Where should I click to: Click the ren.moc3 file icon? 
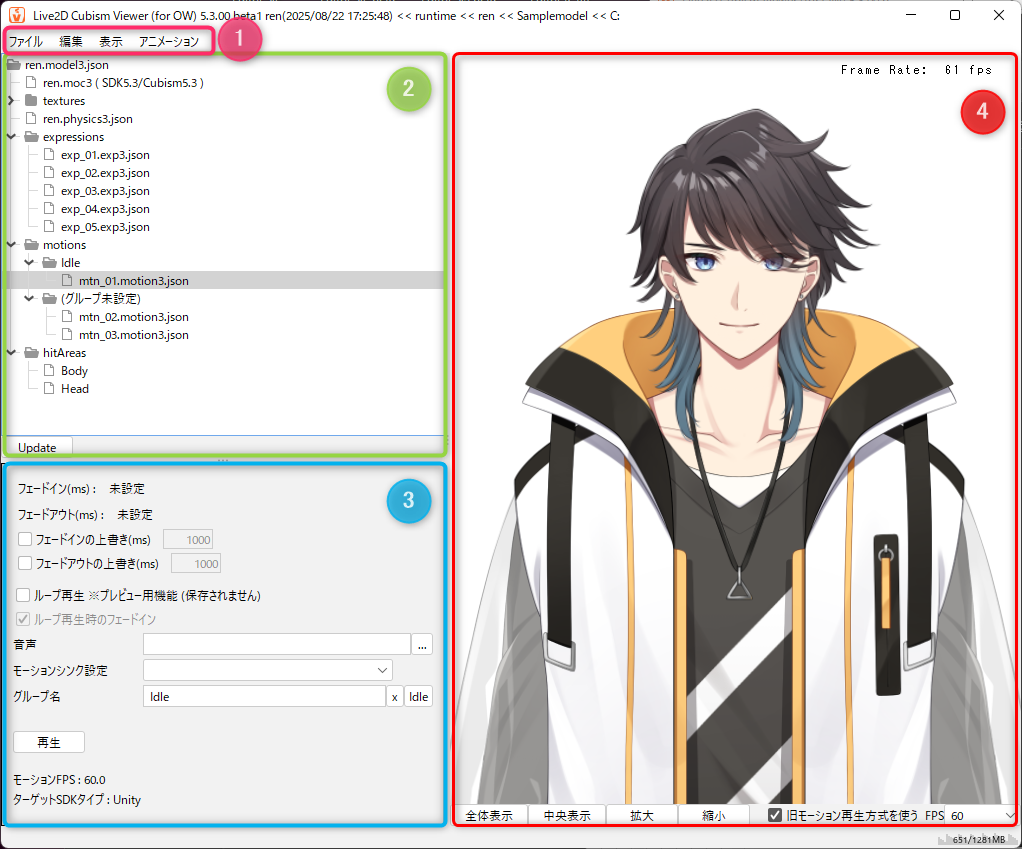point(31,83)
